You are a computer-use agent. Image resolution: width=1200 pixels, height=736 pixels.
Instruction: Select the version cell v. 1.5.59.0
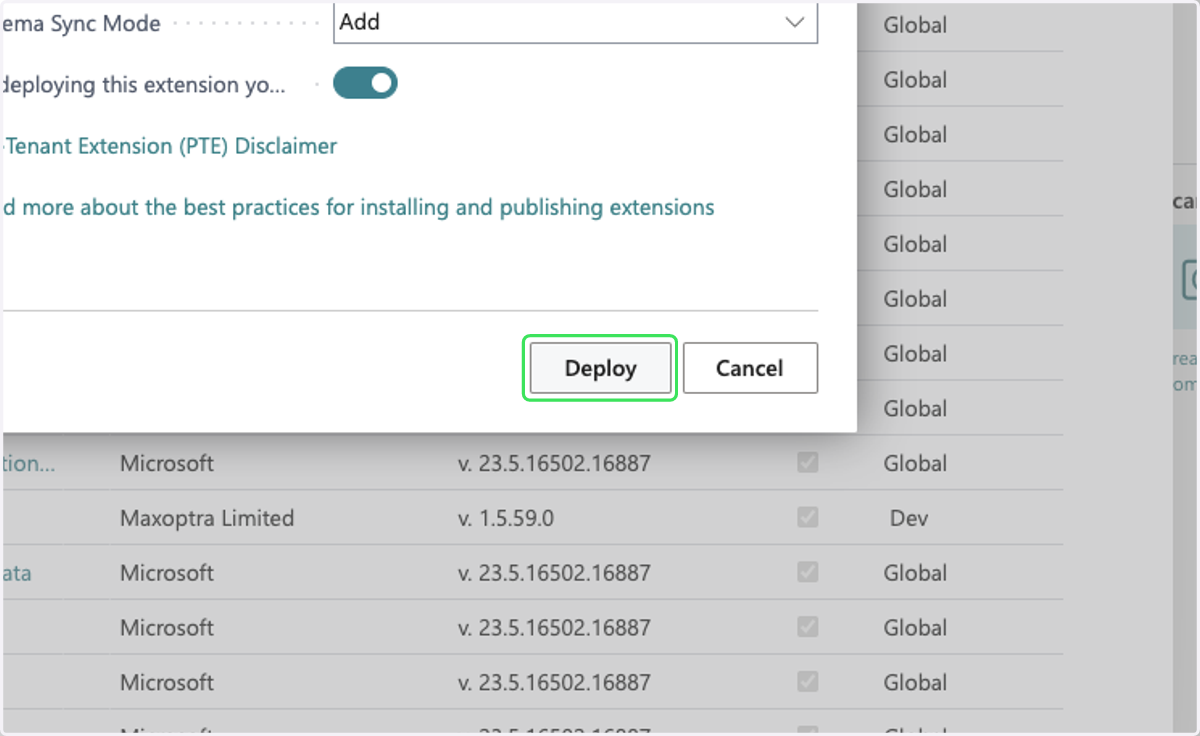point(506,518)
